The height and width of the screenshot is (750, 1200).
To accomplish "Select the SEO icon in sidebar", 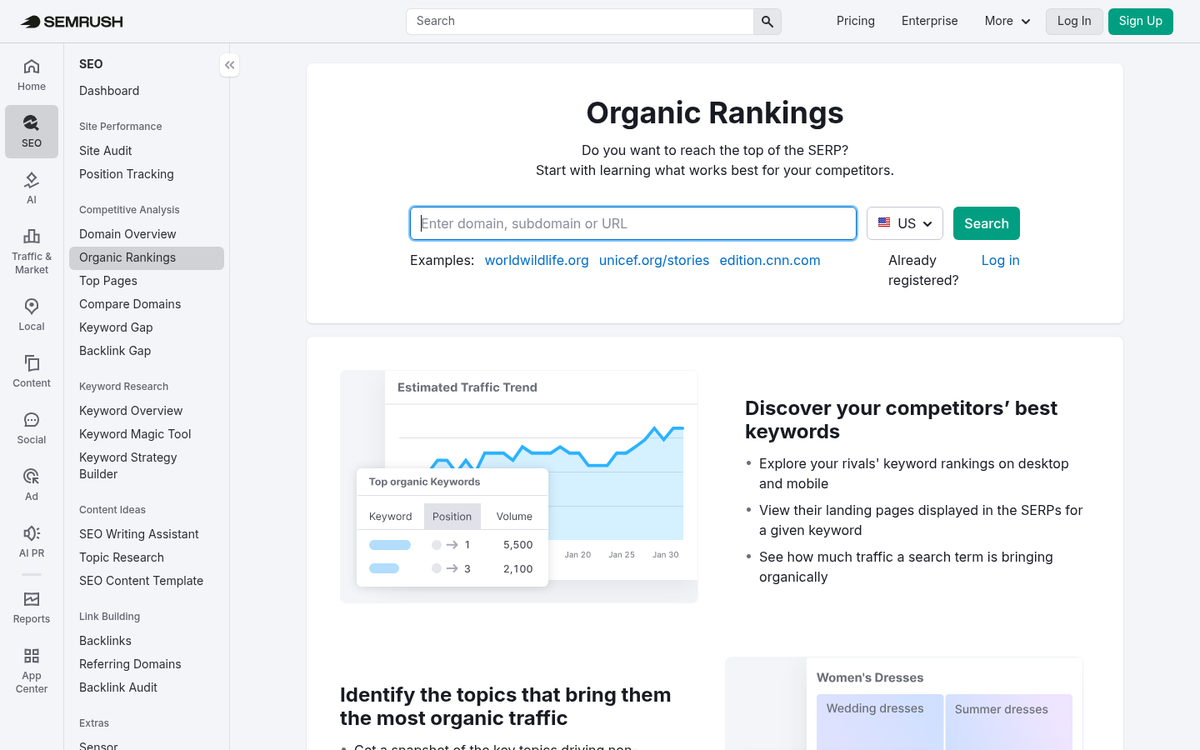I will 31,131.
